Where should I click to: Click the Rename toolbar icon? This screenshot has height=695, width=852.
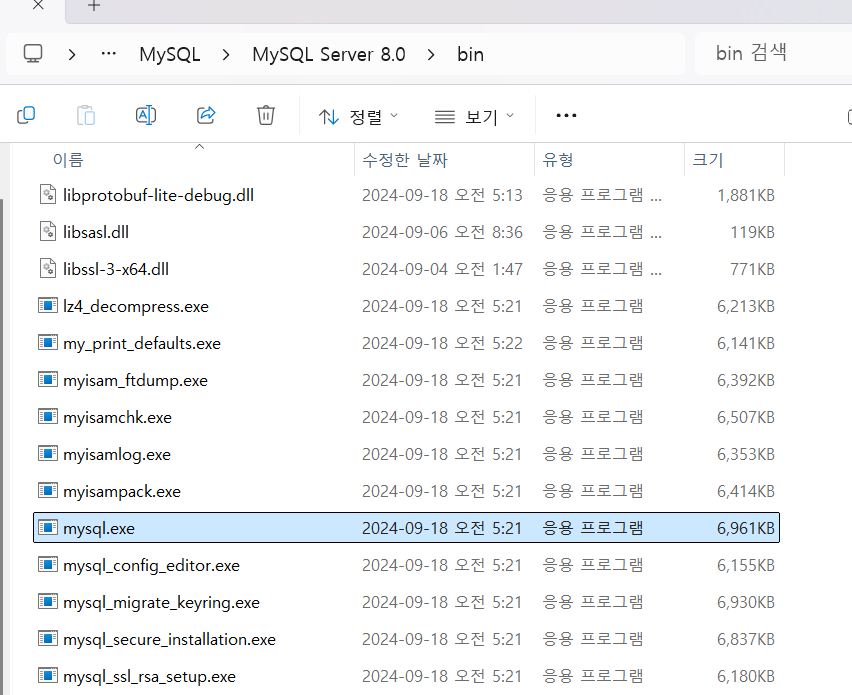(x=146, y=115)
